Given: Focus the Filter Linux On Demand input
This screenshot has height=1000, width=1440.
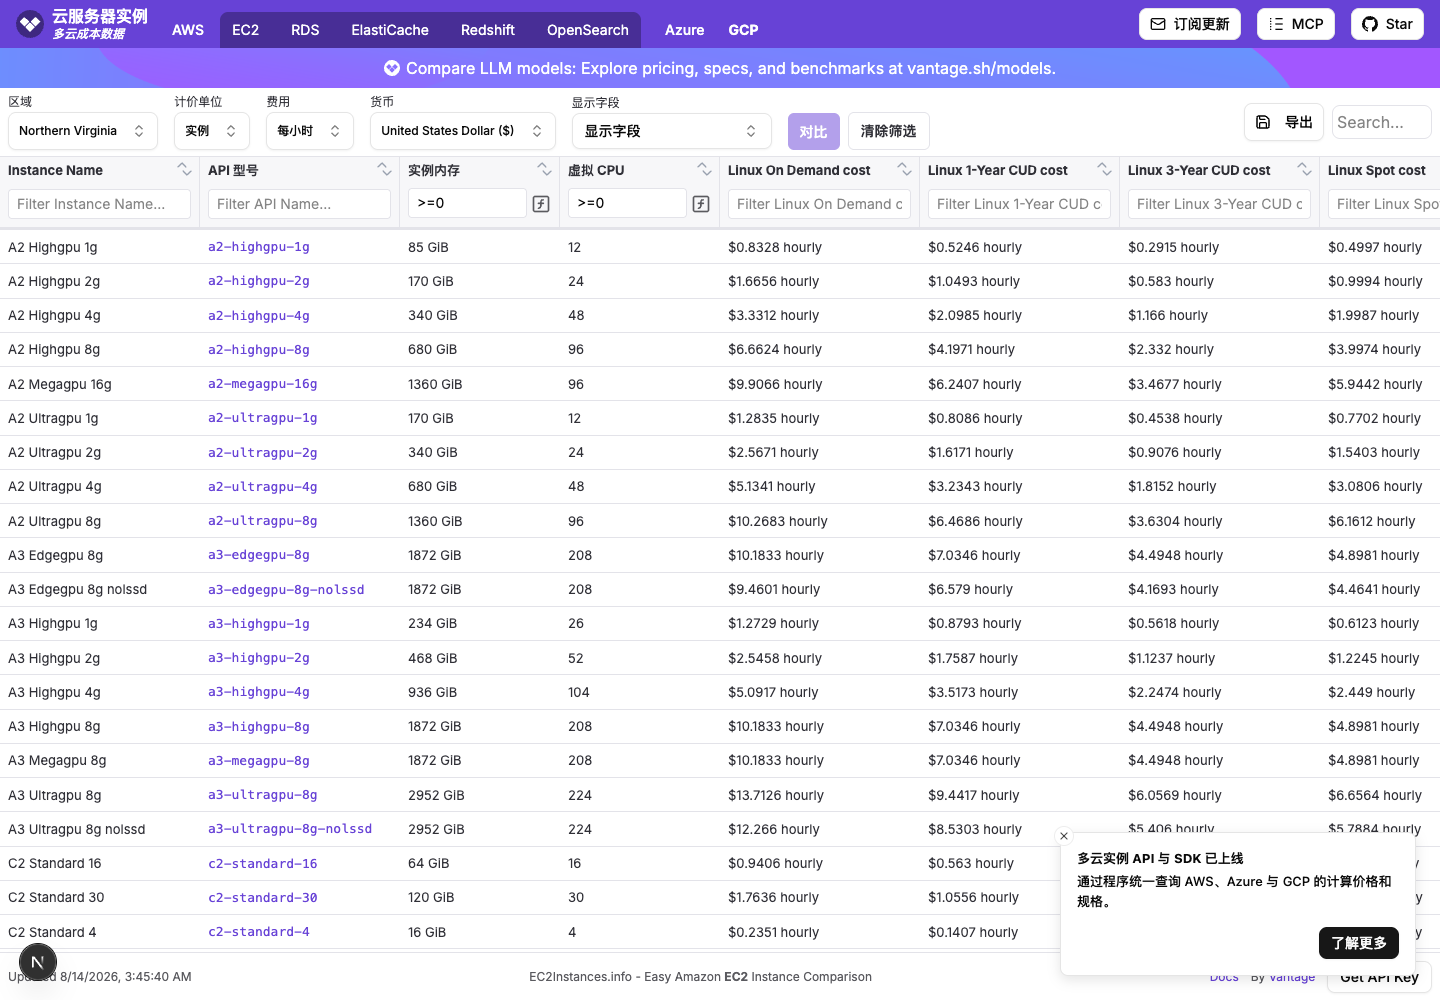Looking at the screenshot, I should point(819,204).
